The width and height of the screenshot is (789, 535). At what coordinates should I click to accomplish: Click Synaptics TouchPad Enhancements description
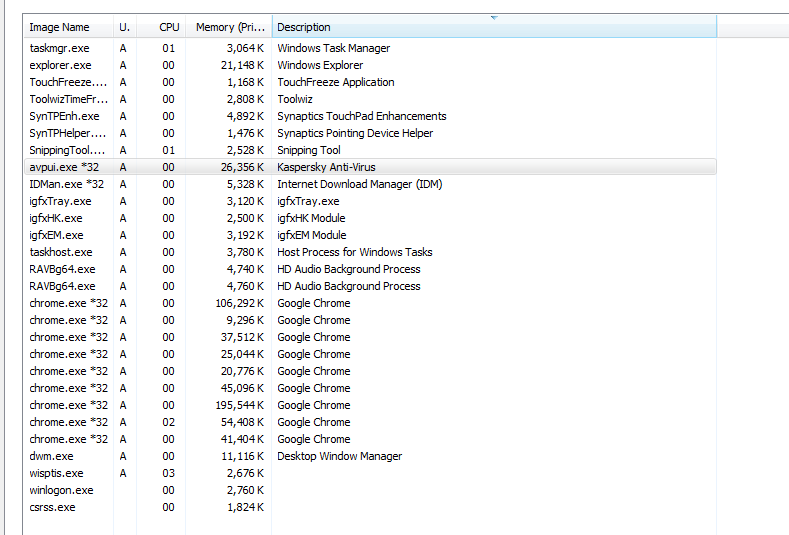click(x=362, y=116)
